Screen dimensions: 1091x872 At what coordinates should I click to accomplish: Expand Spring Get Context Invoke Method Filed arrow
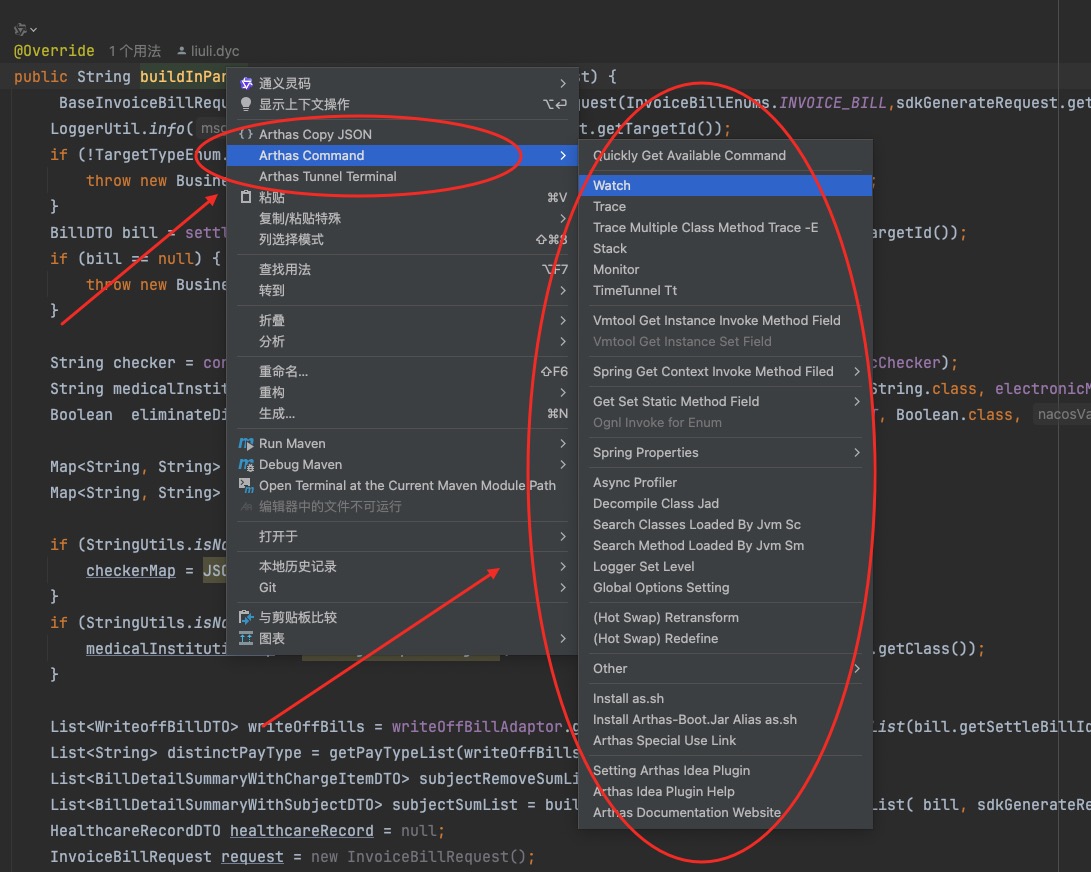click(x=857, y=372)
